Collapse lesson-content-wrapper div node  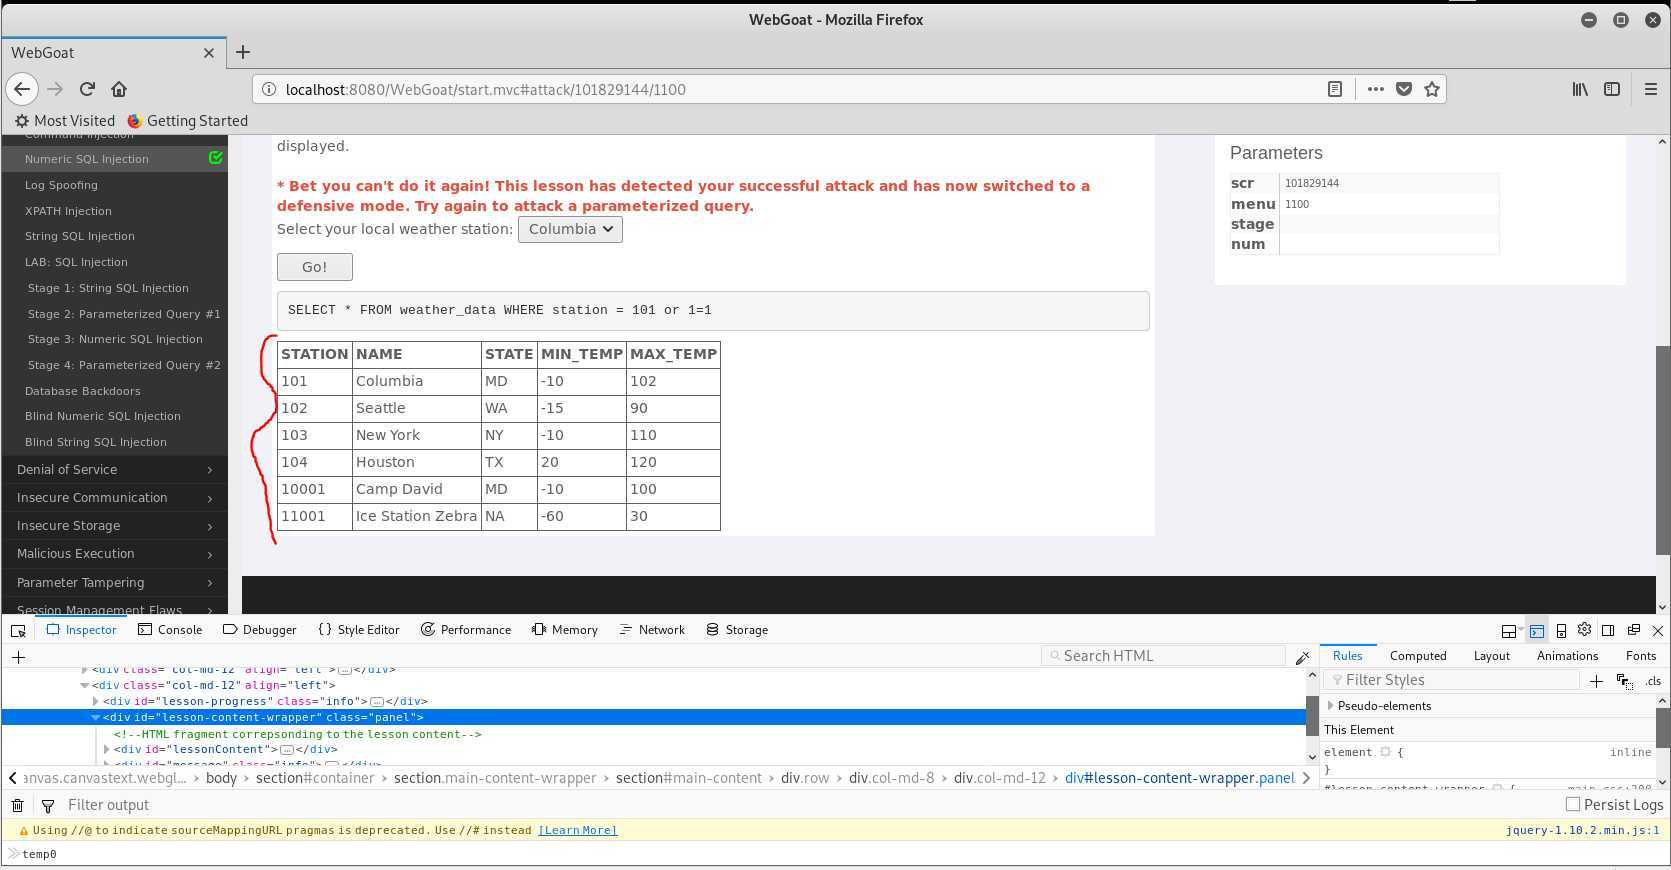(x=96, y=718)
